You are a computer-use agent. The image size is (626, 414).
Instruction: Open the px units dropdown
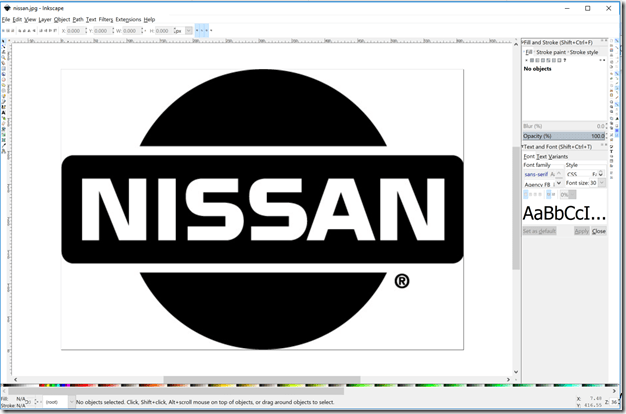pyautogui.click(x=182, y=31)
